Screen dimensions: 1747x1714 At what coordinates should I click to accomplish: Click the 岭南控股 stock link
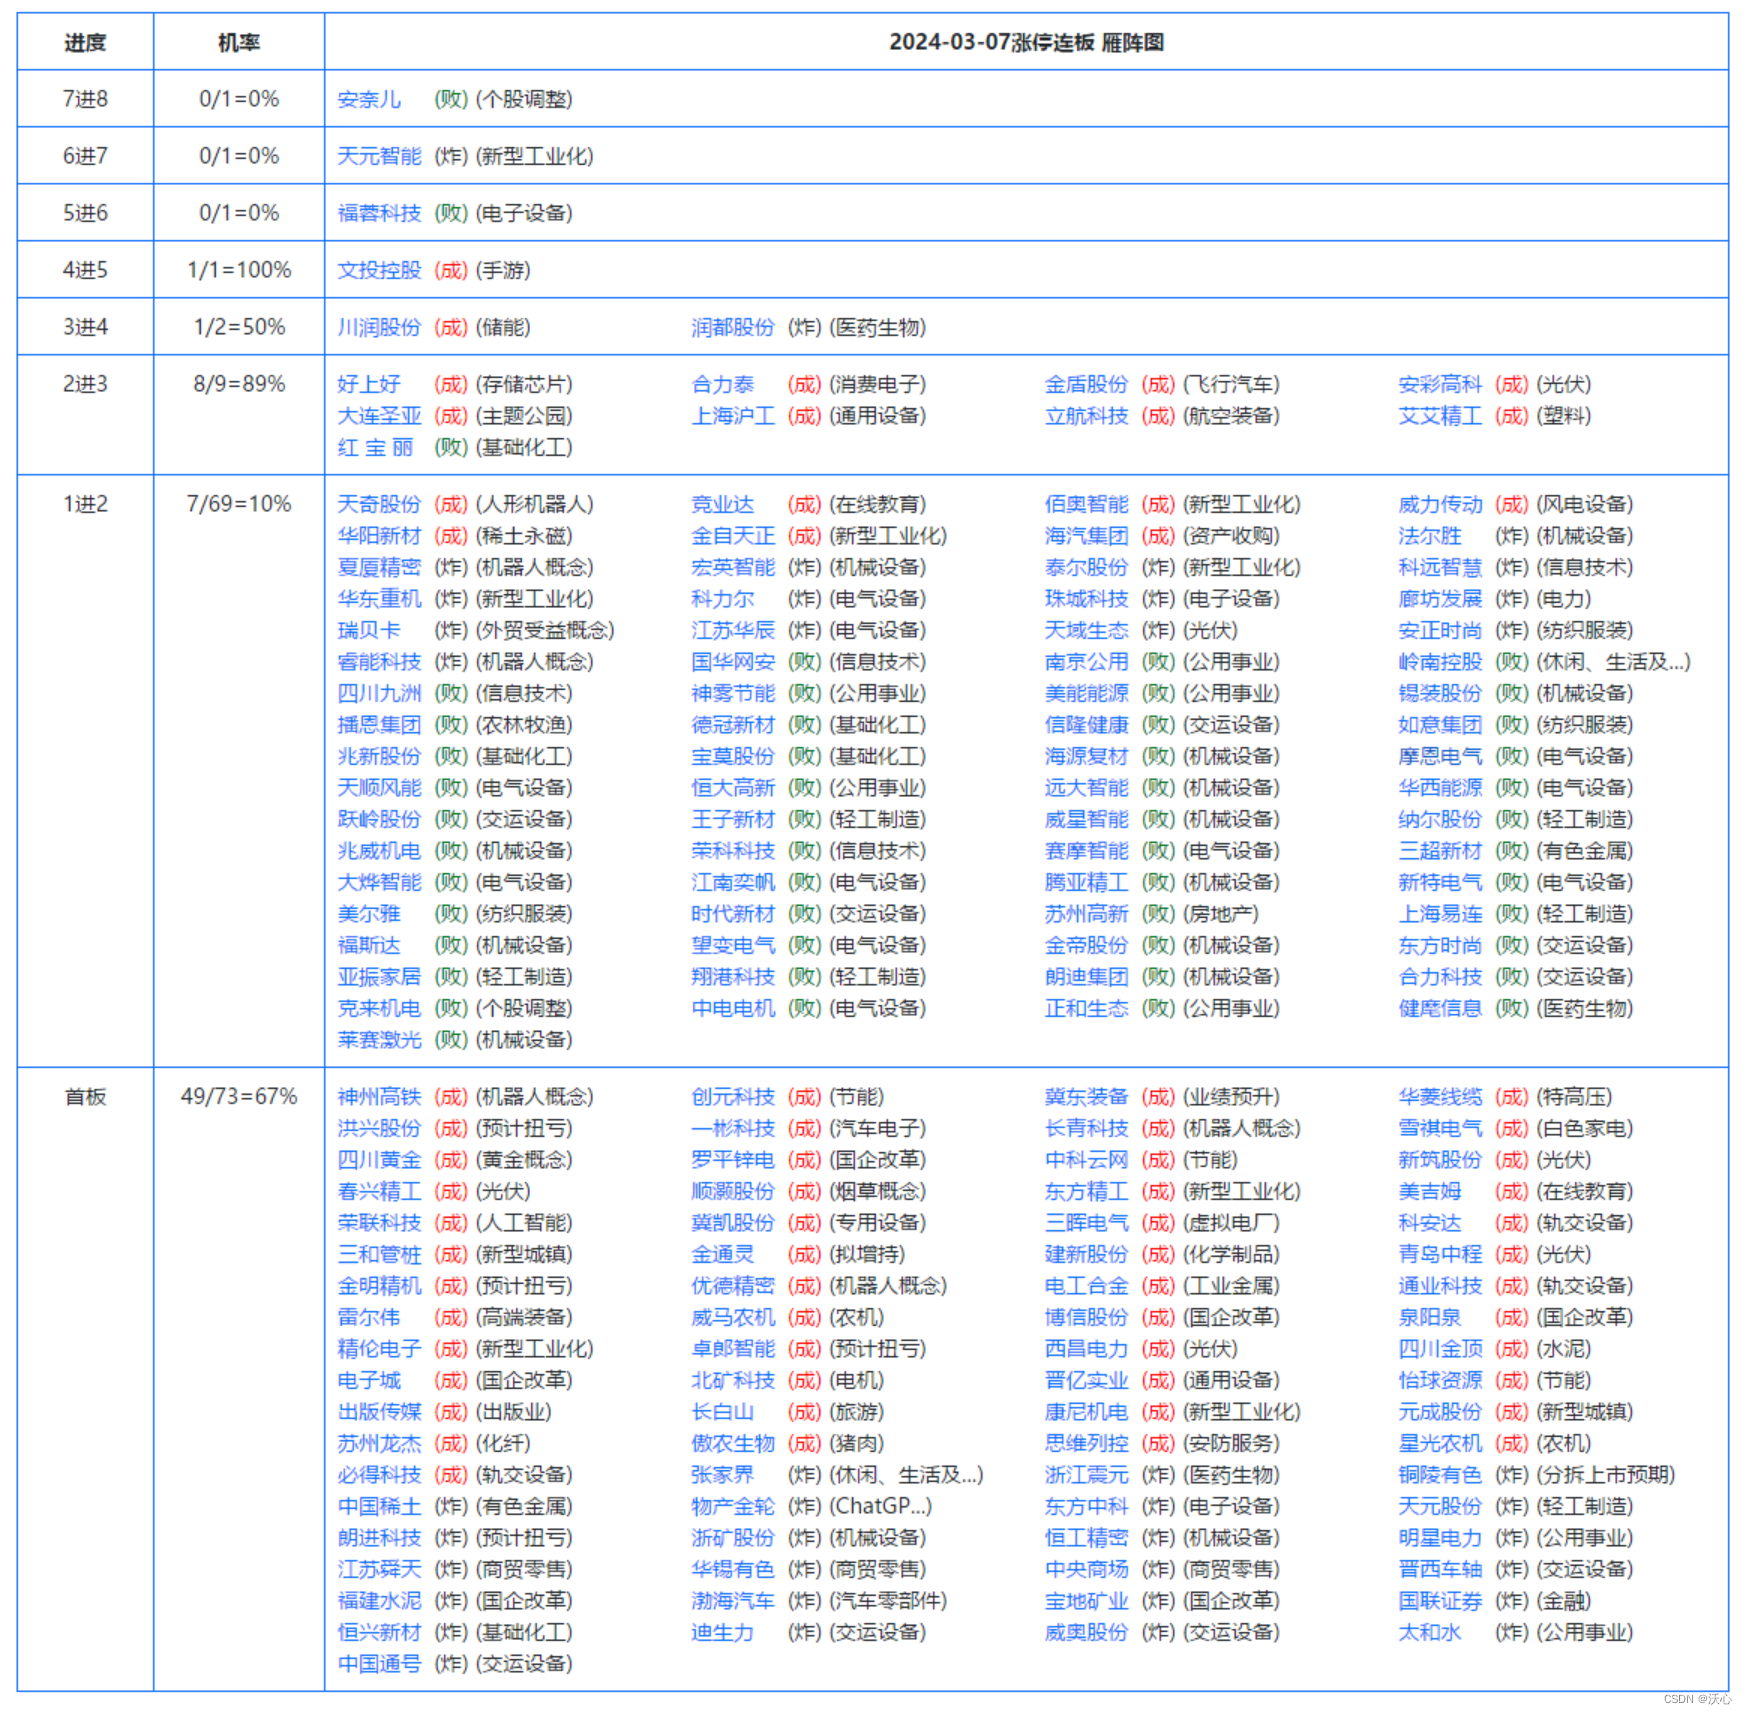pyautogui.click(x=1440, y=662)
